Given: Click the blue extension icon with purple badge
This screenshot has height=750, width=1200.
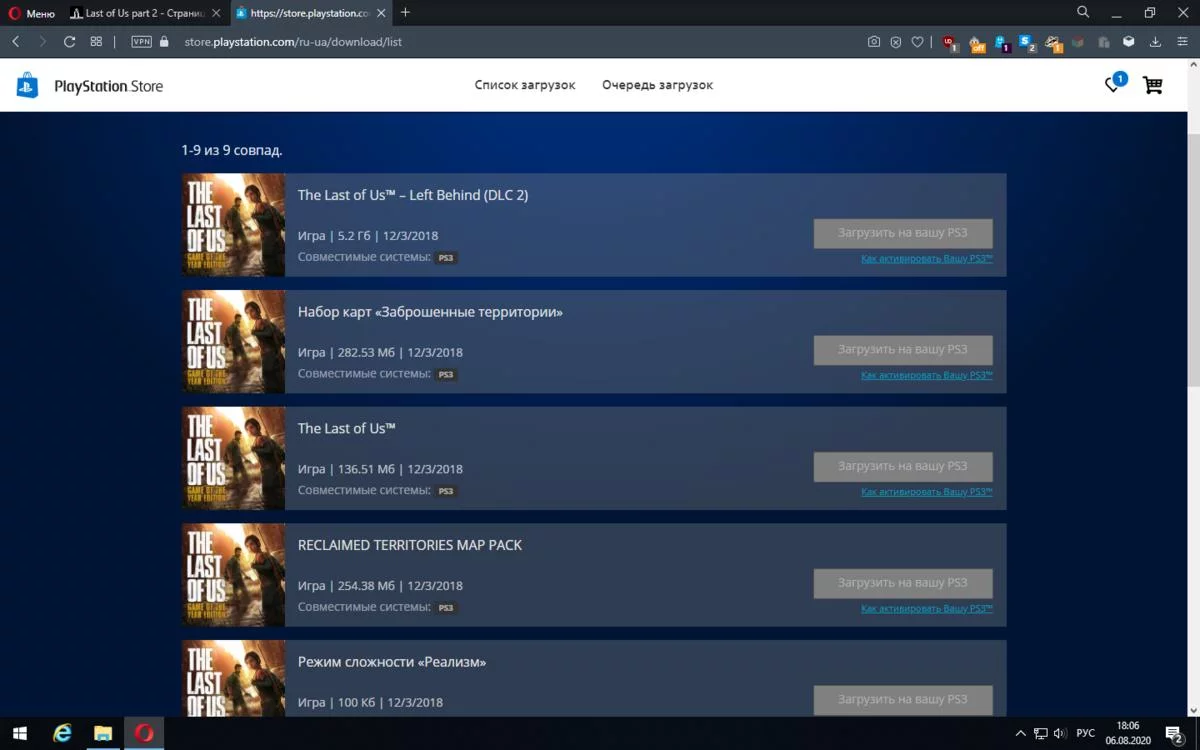Looking at the screenshot, I should pyautogui.click(x=1002, y=43).
